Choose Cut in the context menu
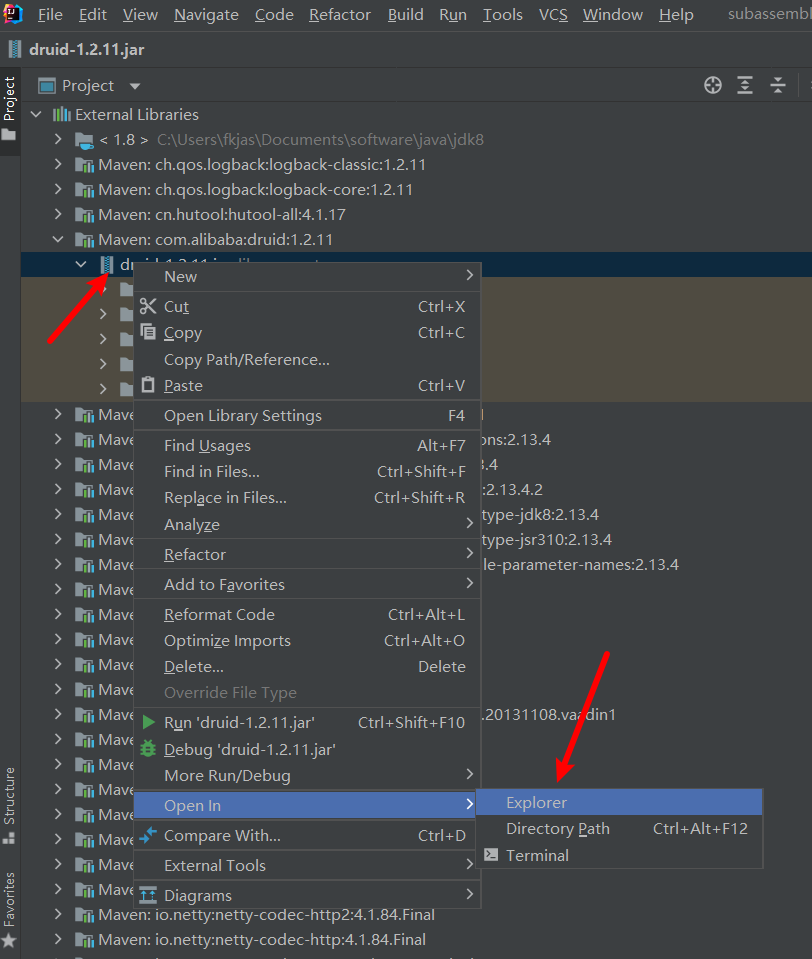The width and height of the screenshot is (812, 959). [307, 306]
